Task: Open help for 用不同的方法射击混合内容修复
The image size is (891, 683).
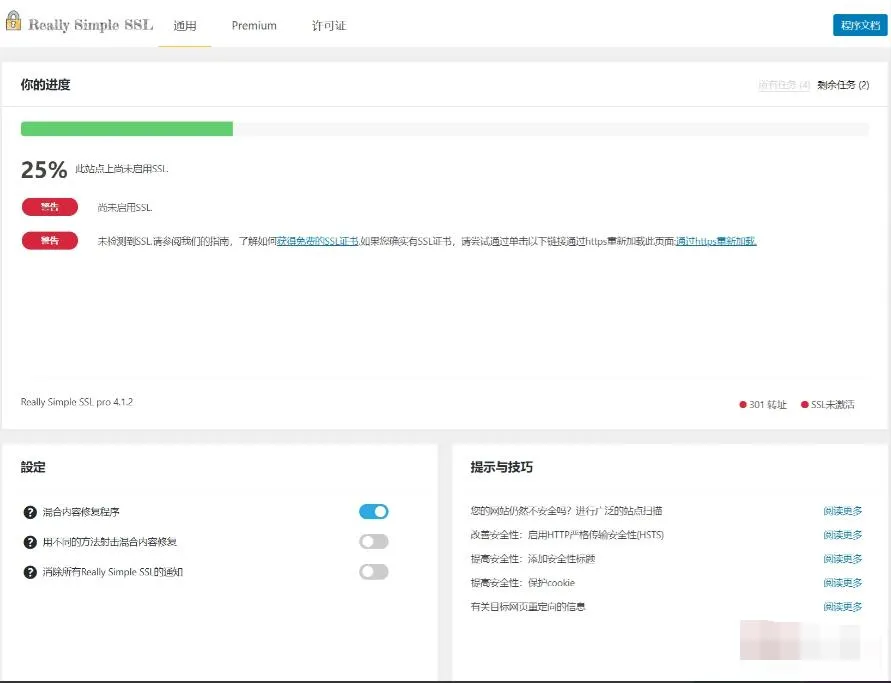Action: click(x=30, y=542)
